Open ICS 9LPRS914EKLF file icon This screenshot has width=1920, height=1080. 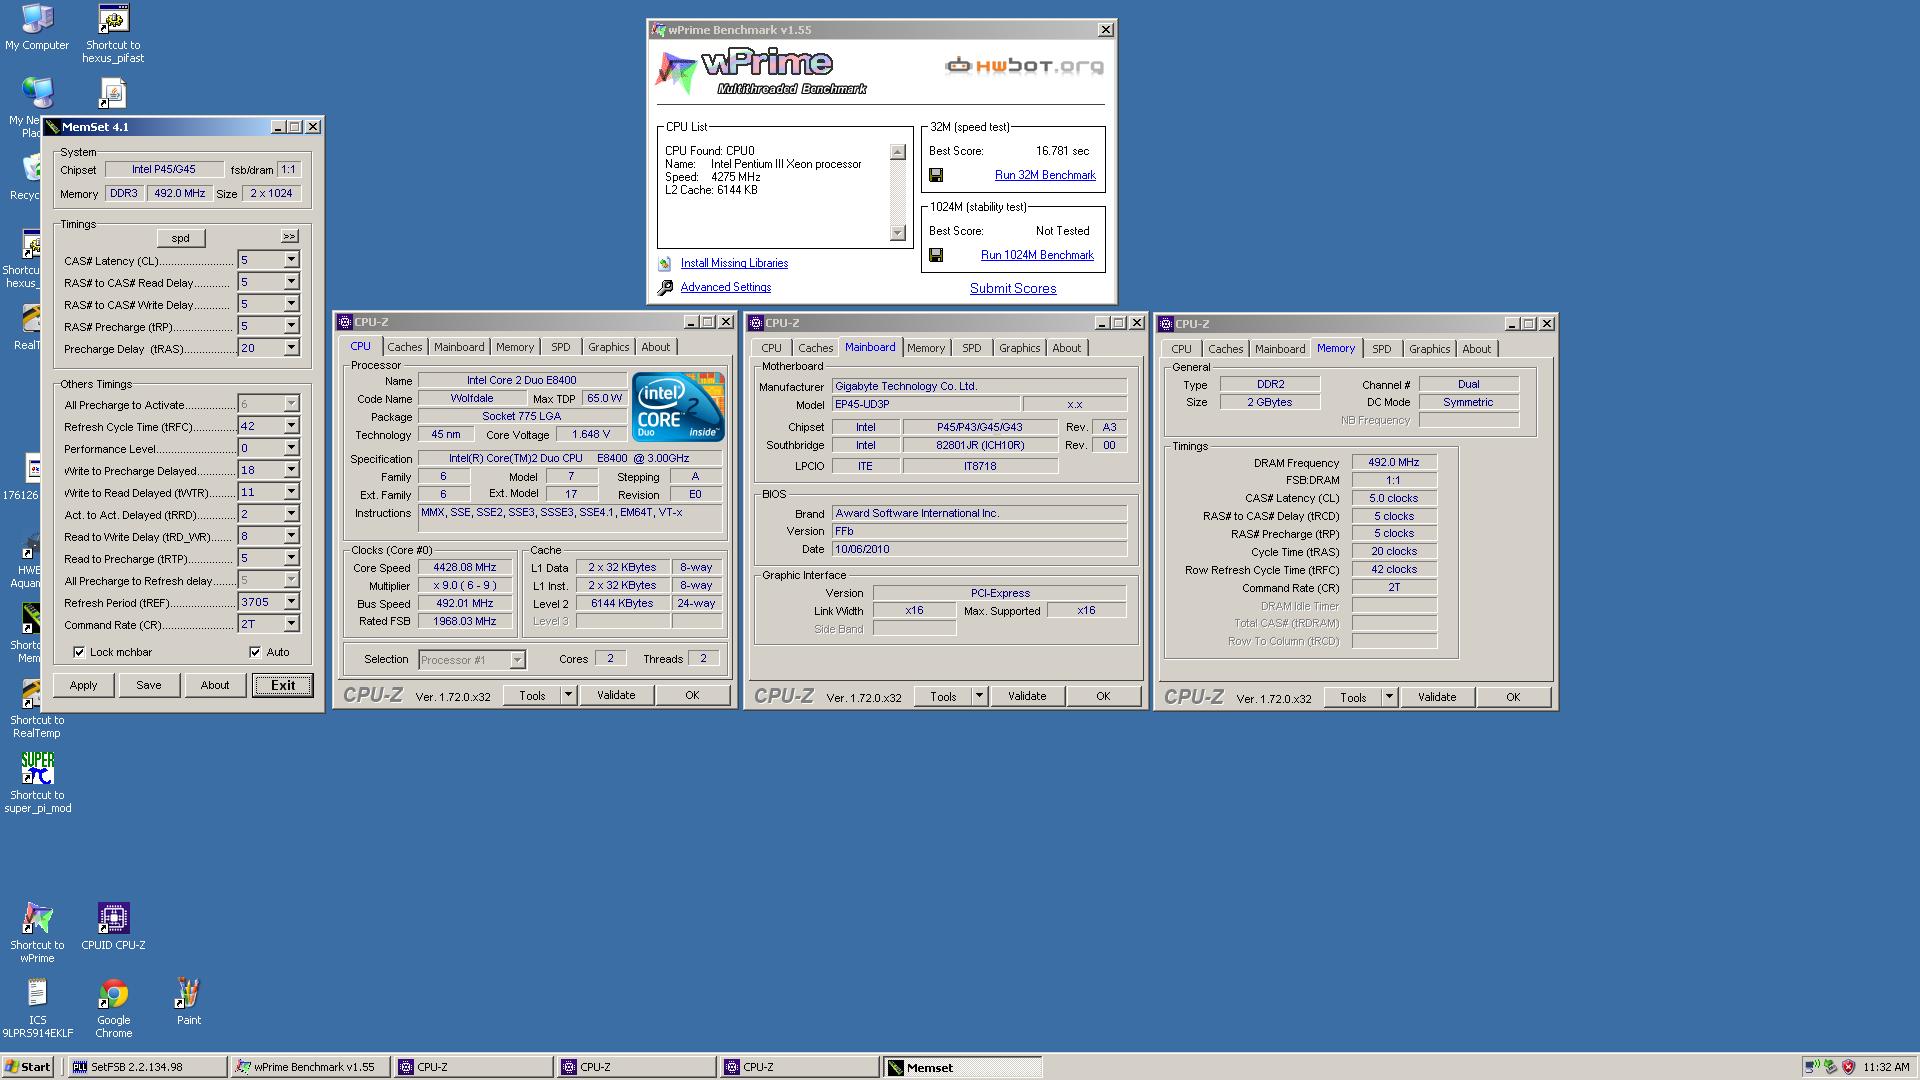[37, 1007]
